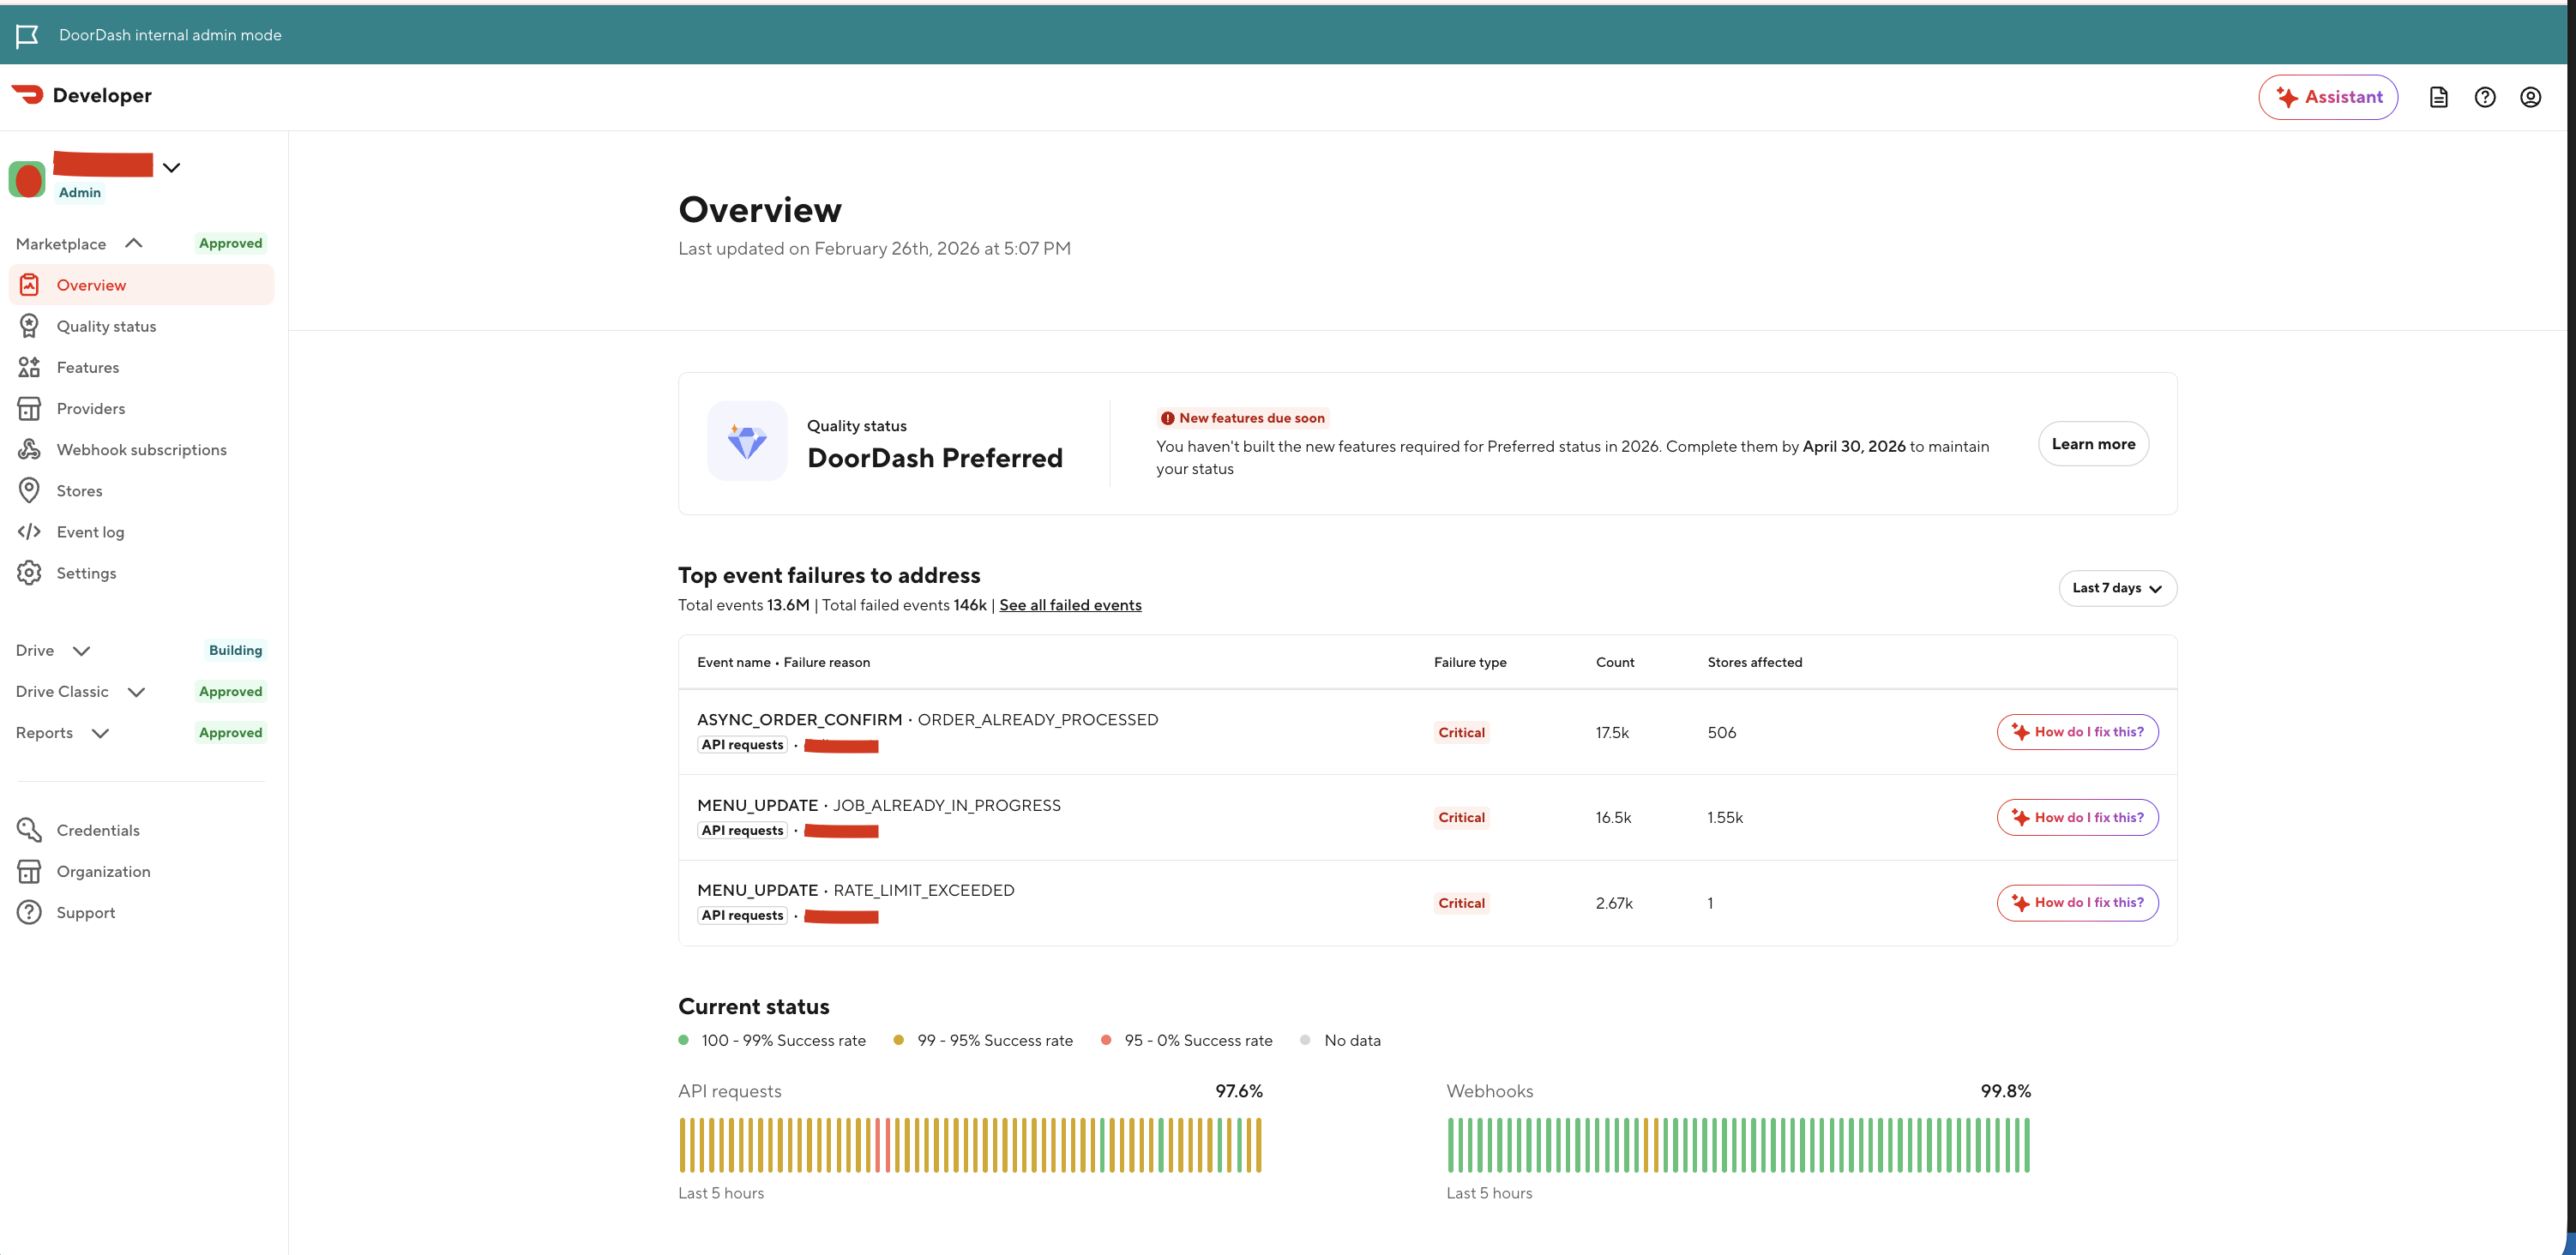Collapse the Marketplace section
This screenshot has height=1255, width=2576.
click(x=133, y=242)
